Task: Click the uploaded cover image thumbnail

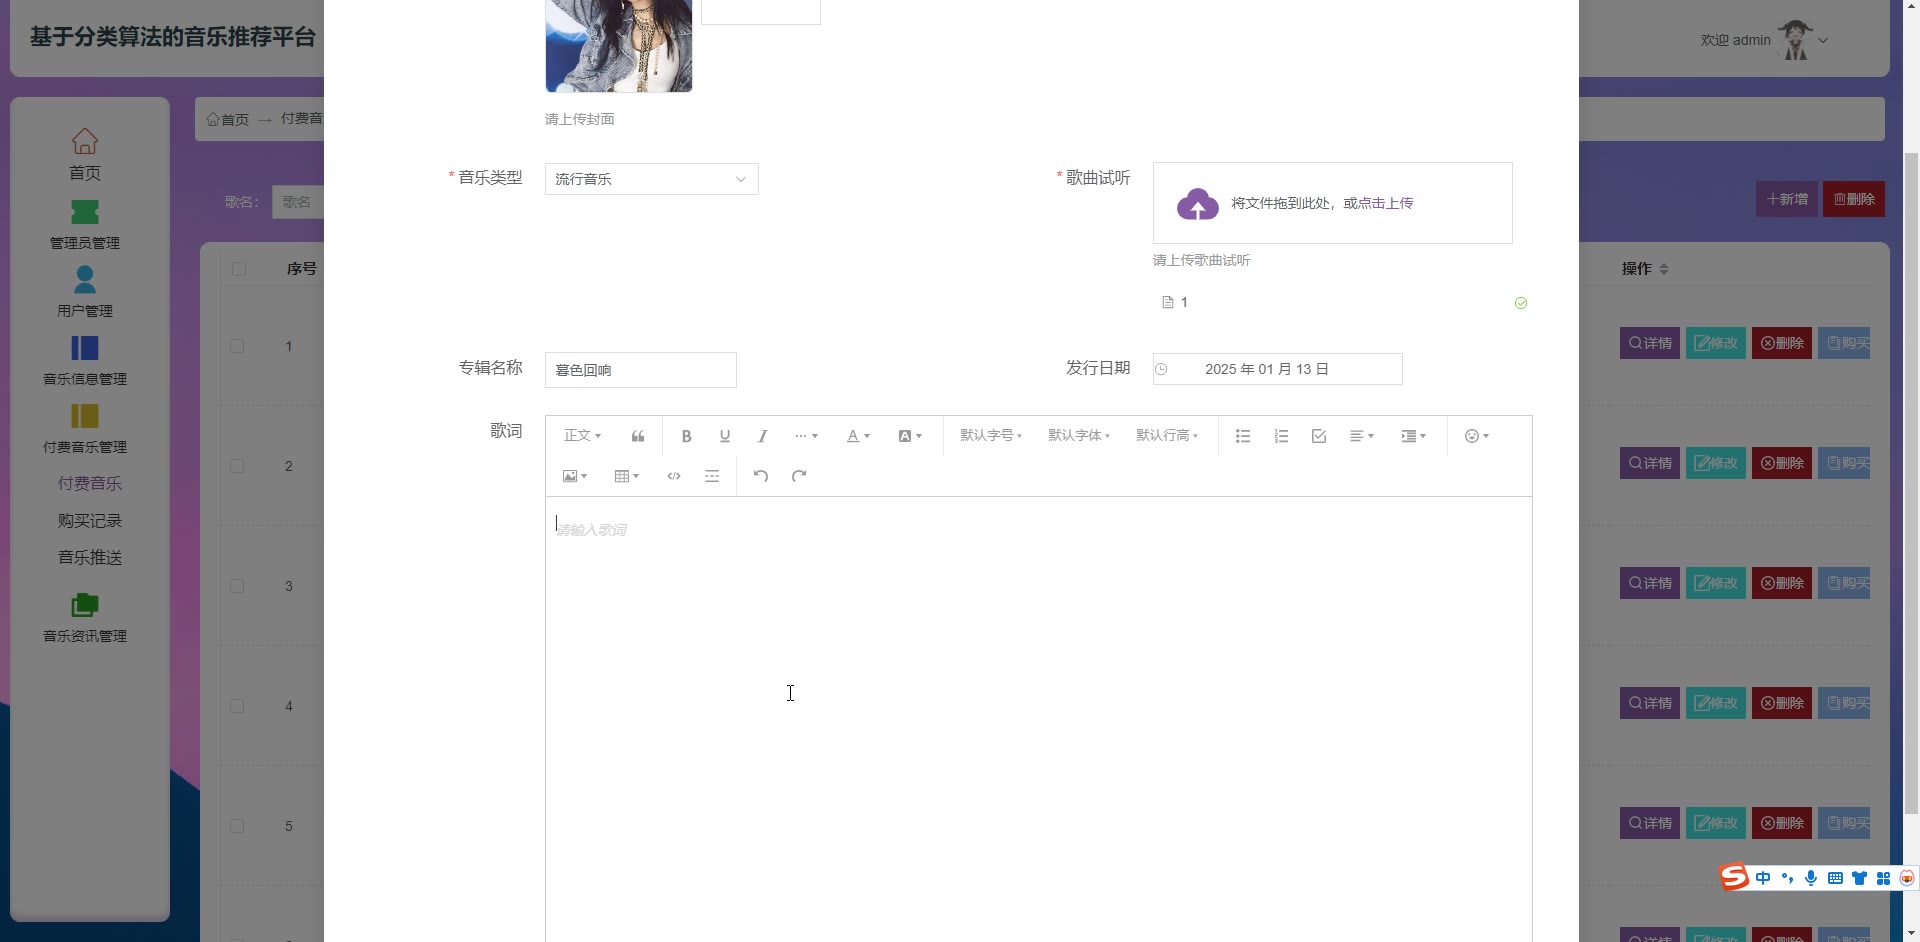Action: click(x=619, y=46)
